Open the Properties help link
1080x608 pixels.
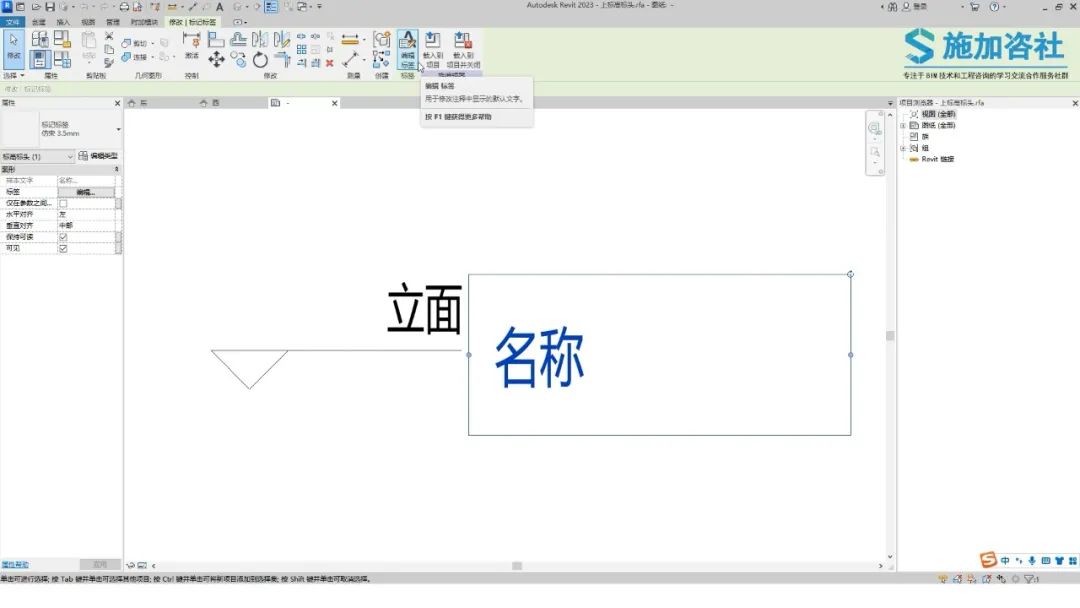(15, 565)
